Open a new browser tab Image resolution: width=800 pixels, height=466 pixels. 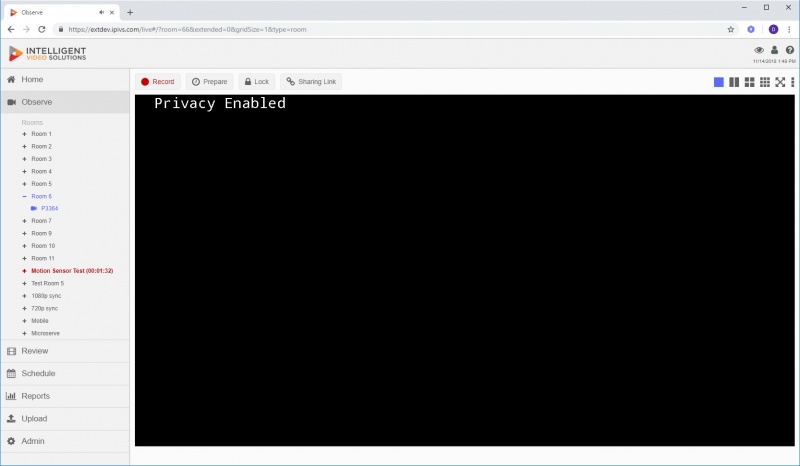click(130, 12)
